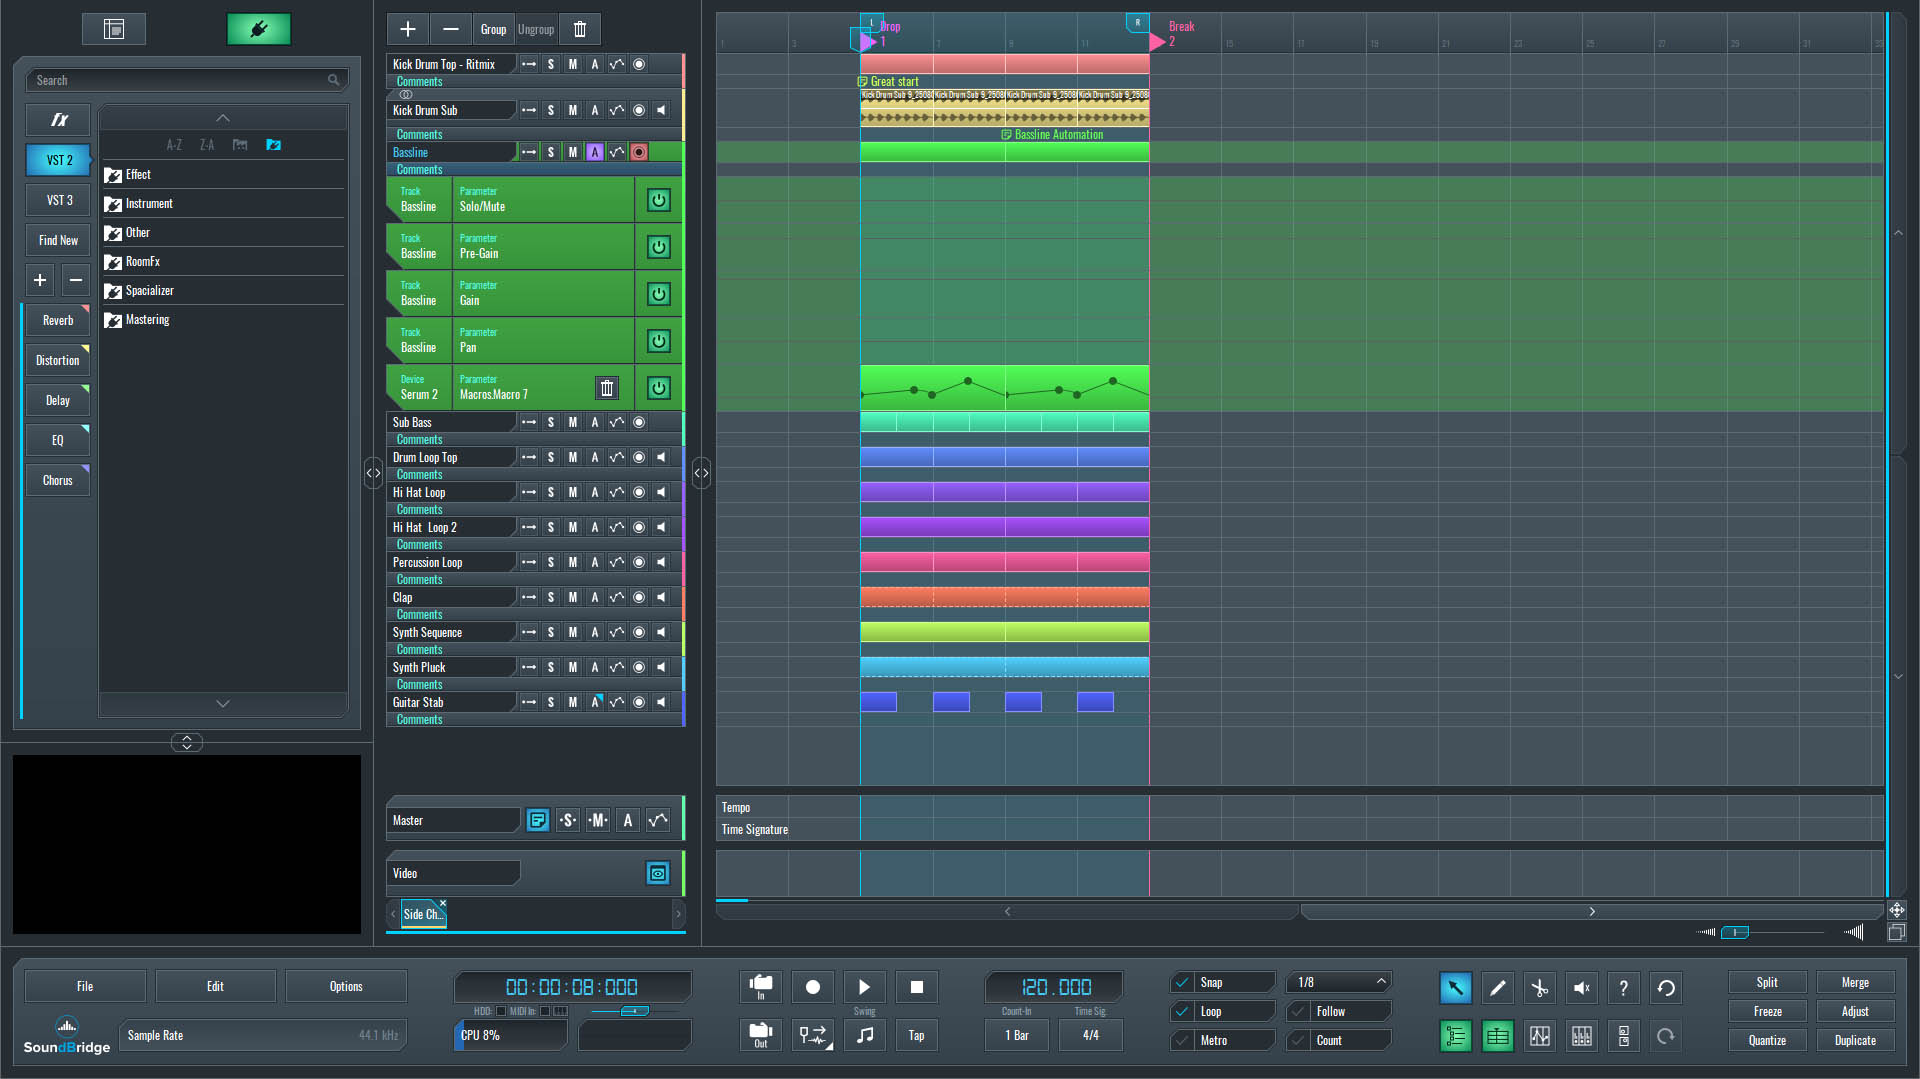Select the Side Ch.. bottom tab
The height and width of the screenshot is (1079, 1920).
423,914
